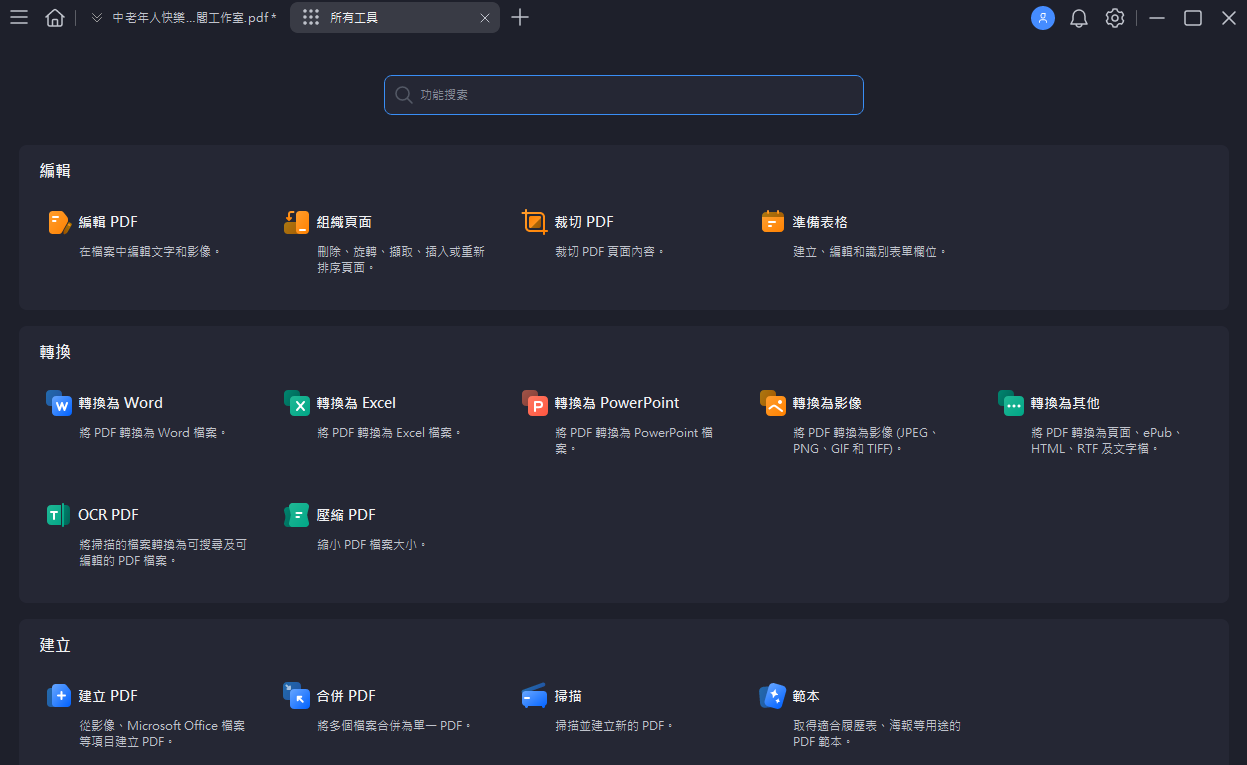Viewport: 1247px width, 765px height.
Task: Choose the 轉換為 Excel icon
Action: coord(297,403)
